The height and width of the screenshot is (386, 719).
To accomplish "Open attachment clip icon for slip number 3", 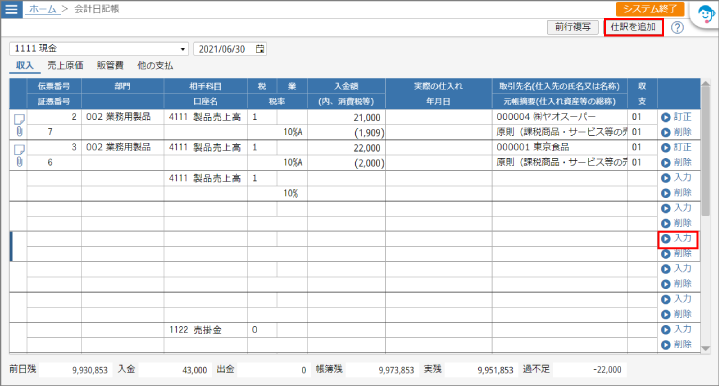I will click(19, 162).
